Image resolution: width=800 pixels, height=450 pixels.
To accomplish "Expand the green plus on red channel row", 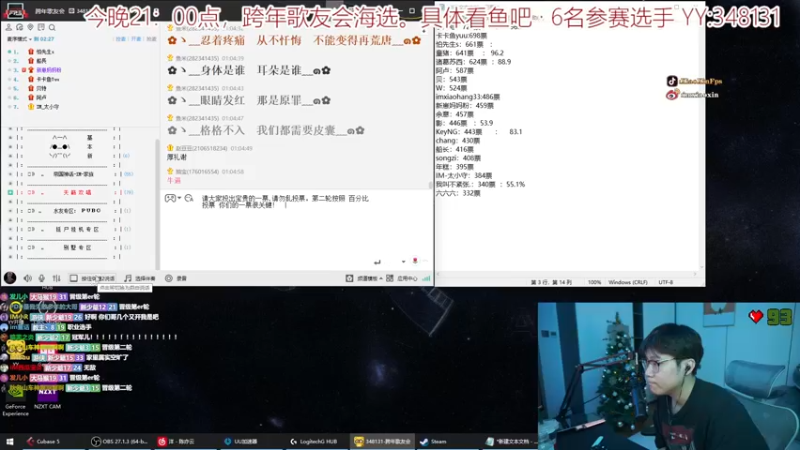I will tap(10, 192).
